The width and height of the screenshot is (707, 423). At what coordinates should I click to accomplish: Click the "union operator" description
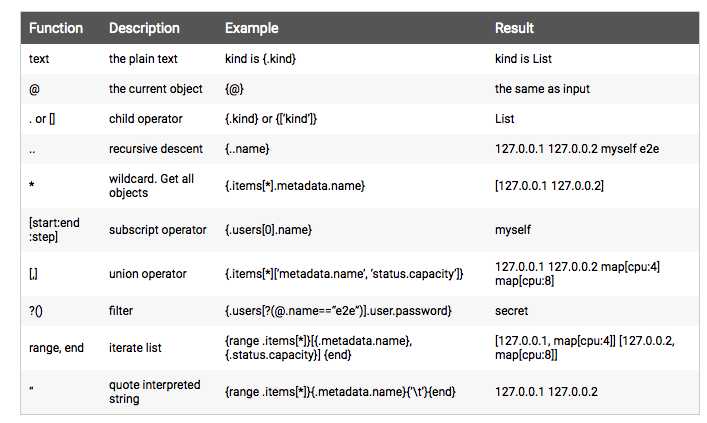pyautogui.click(x=147, y=273)
